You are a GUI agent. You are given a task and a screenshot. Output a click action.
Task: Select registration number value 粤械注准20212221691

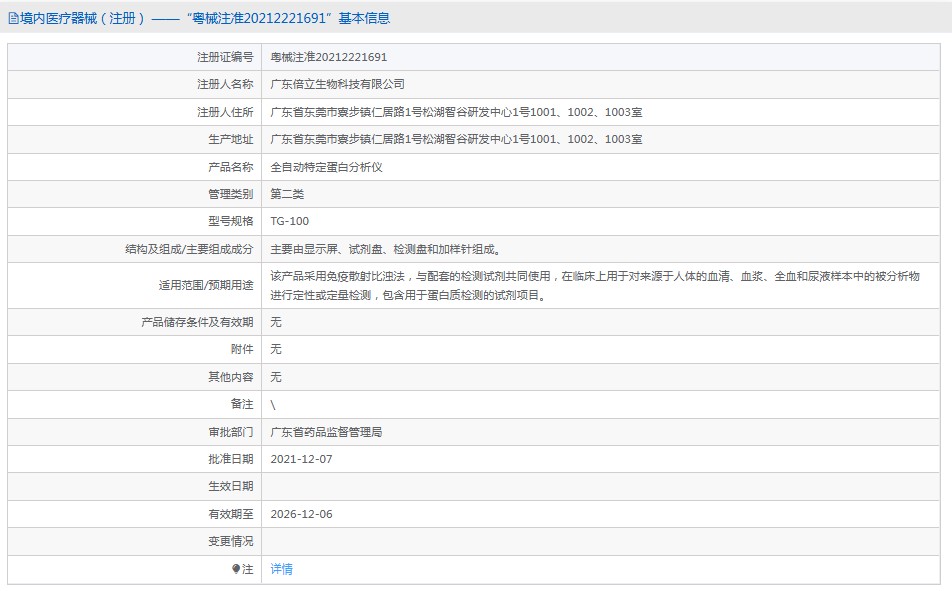click(x=328, y=57)
